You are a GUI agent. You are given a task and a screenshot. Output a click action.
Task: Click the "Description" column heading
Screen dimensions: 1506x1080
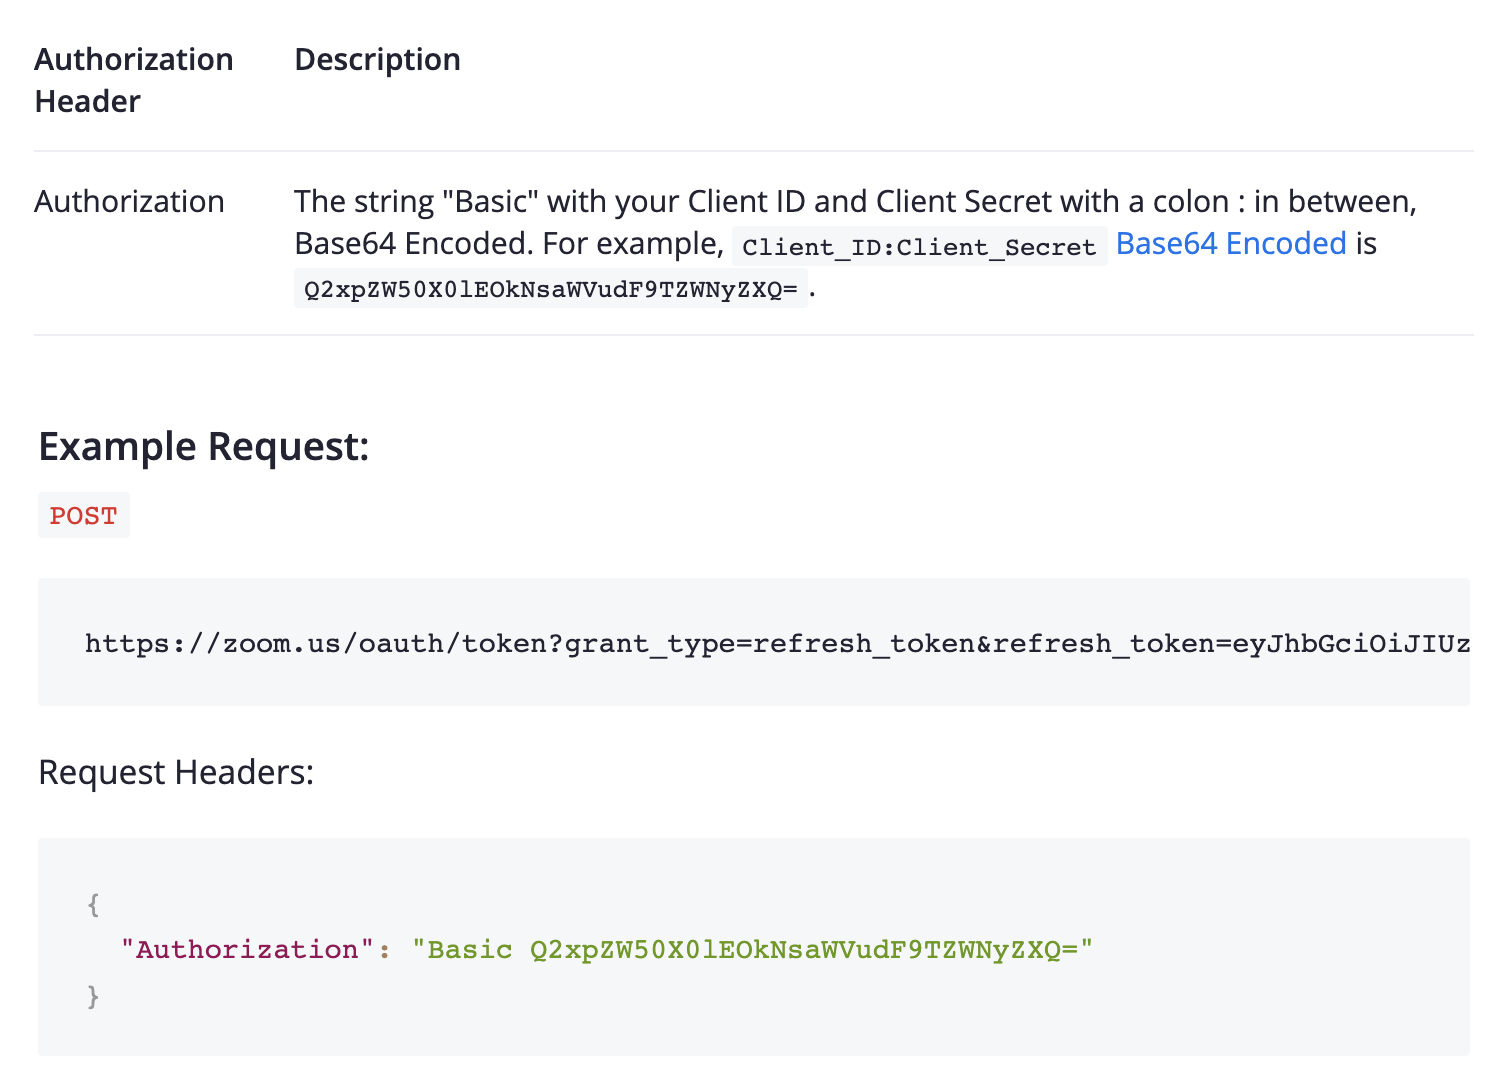[377, 60]
